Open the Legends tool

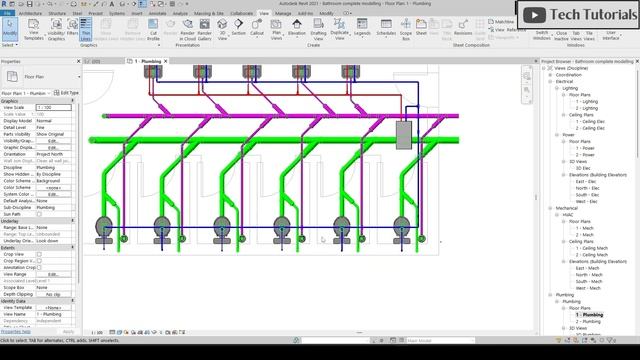click(x=362, y=28)
